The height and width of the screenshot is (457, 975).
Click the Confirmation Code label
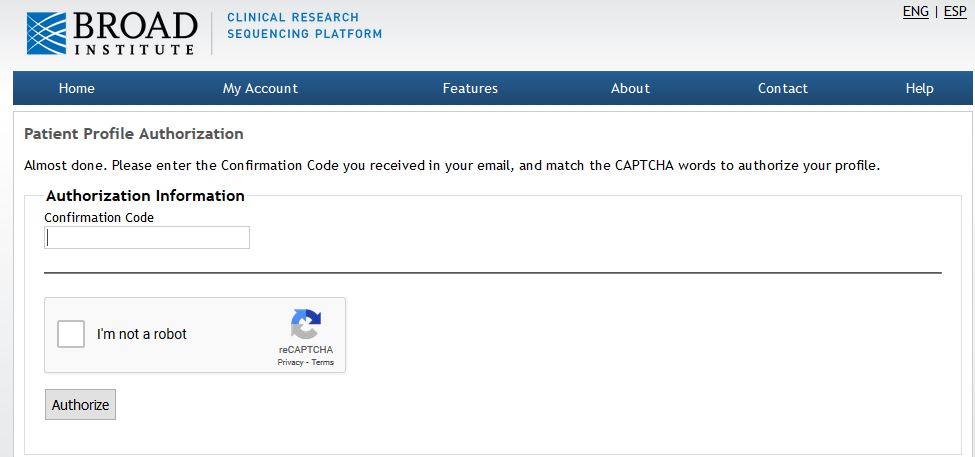click(x=99, y=218)
